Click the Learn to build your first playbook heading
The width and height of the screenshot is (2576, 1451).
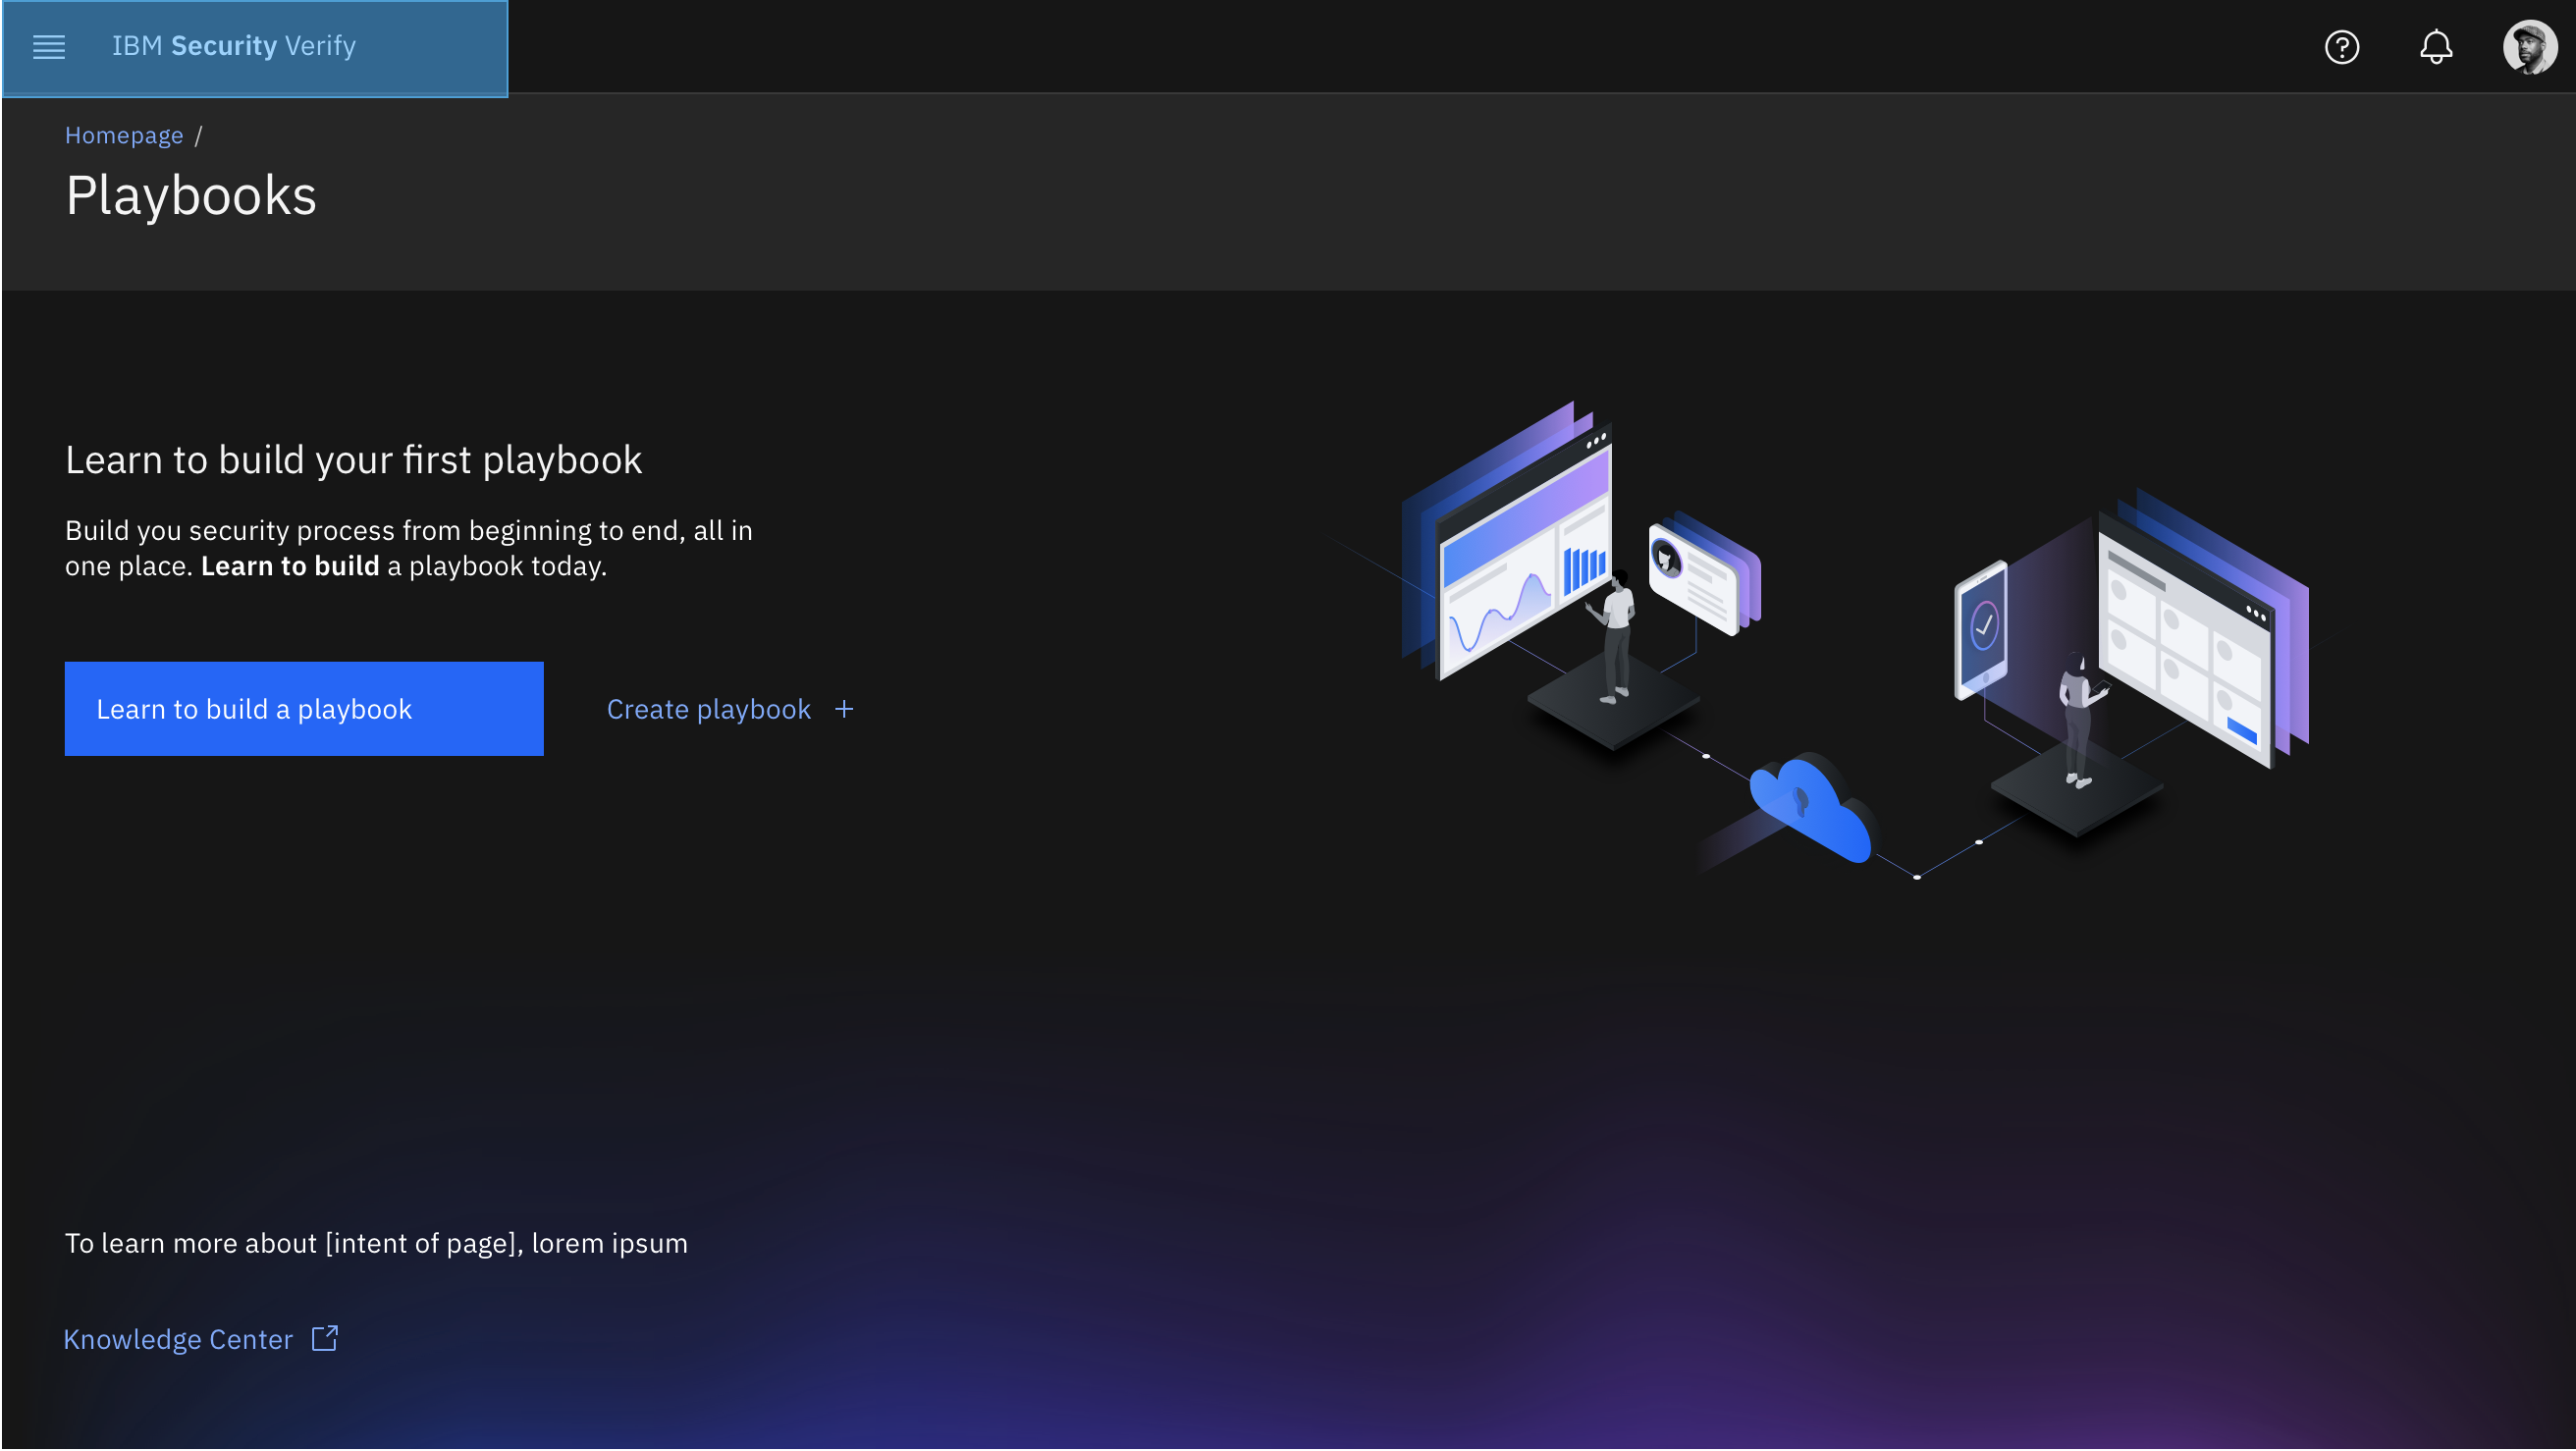point(355,459)
